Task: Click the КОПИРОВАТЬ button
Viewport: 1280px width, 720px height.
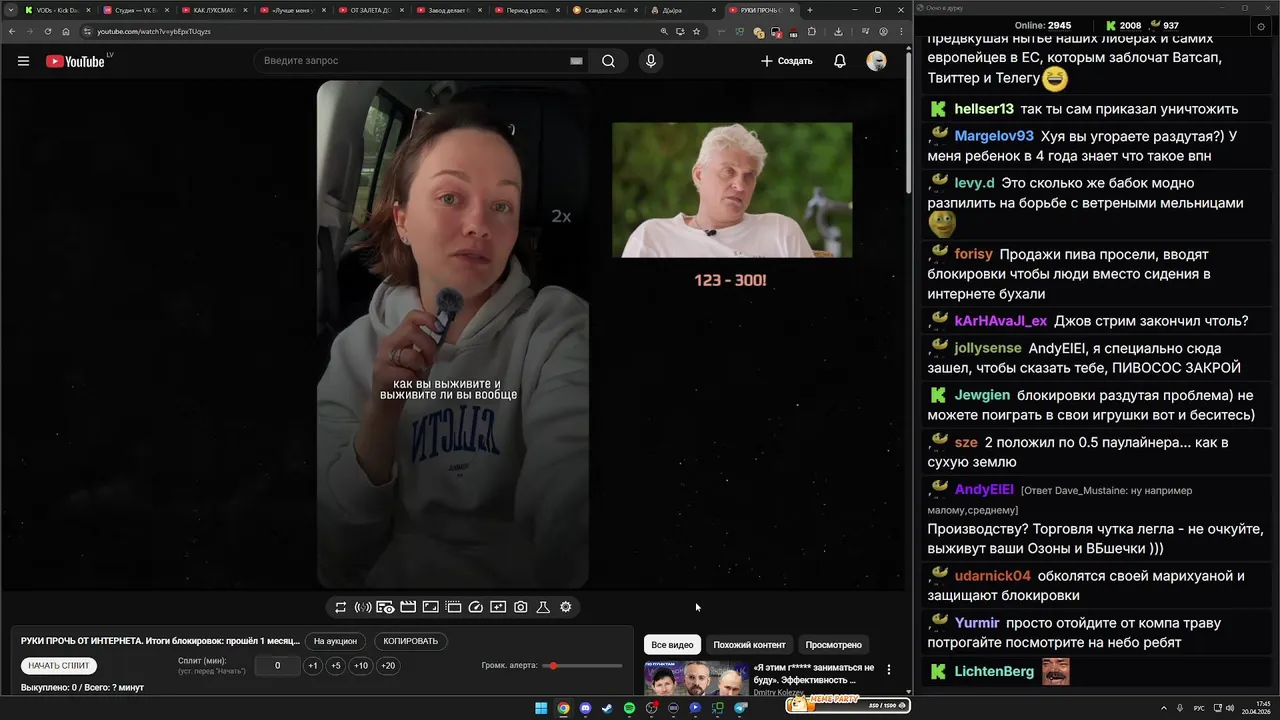Action: click(x=411, y=641)
